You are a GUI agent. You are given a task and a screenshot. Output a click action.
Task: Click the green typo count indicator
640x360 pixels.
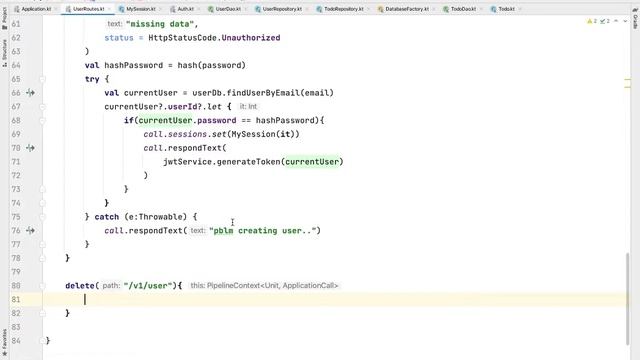coord(604,21)
